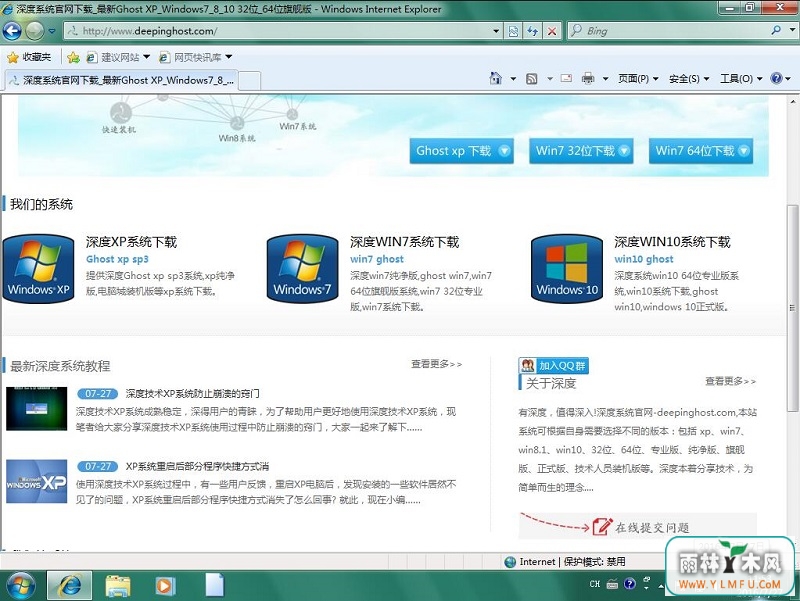This screenshot has width=800, height=601.
Task: Click the Windows XP logo tile
Action: pyautogui.click(x=38, y=269)
